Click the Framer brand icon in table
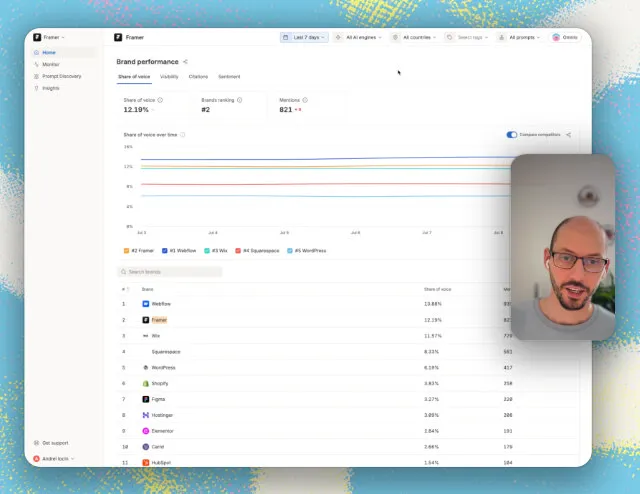Image resolution: width=640 pixels, height=494 pixels. (x=146, y=320)
